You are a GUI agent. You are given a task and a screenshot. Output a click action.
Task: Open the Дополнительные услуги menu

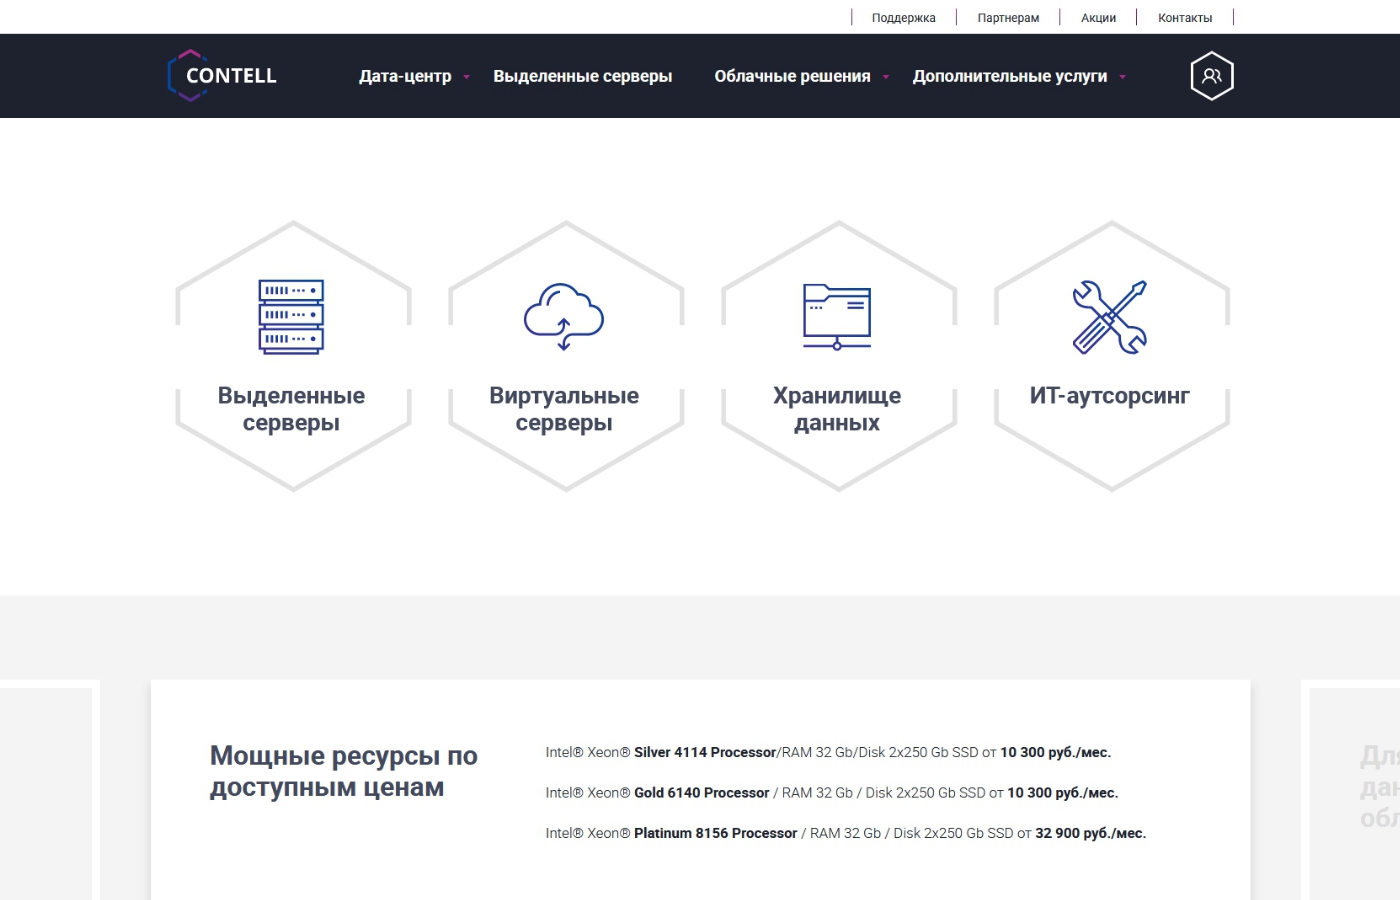(1010, 76)
